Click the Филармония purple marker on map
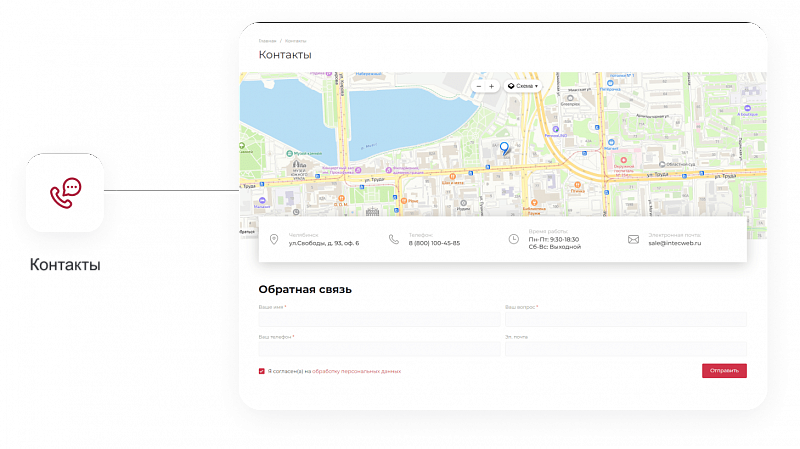 (x=389, y=169)
